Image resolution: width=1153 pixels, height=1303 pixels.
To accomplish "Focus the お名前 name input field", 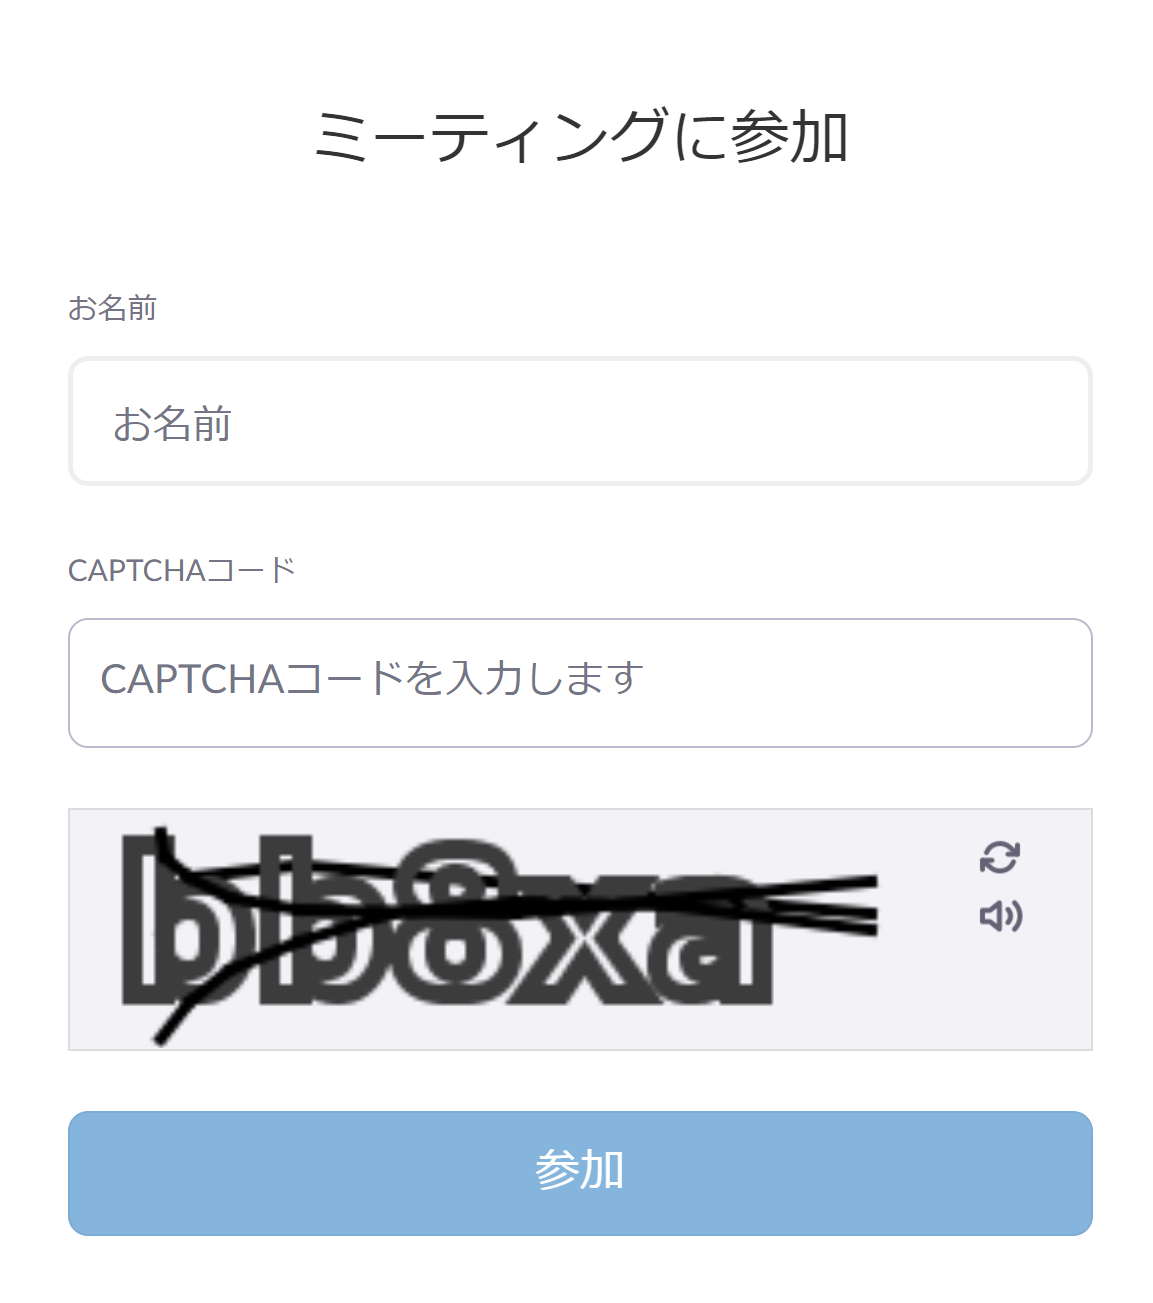I will [580, 421].
